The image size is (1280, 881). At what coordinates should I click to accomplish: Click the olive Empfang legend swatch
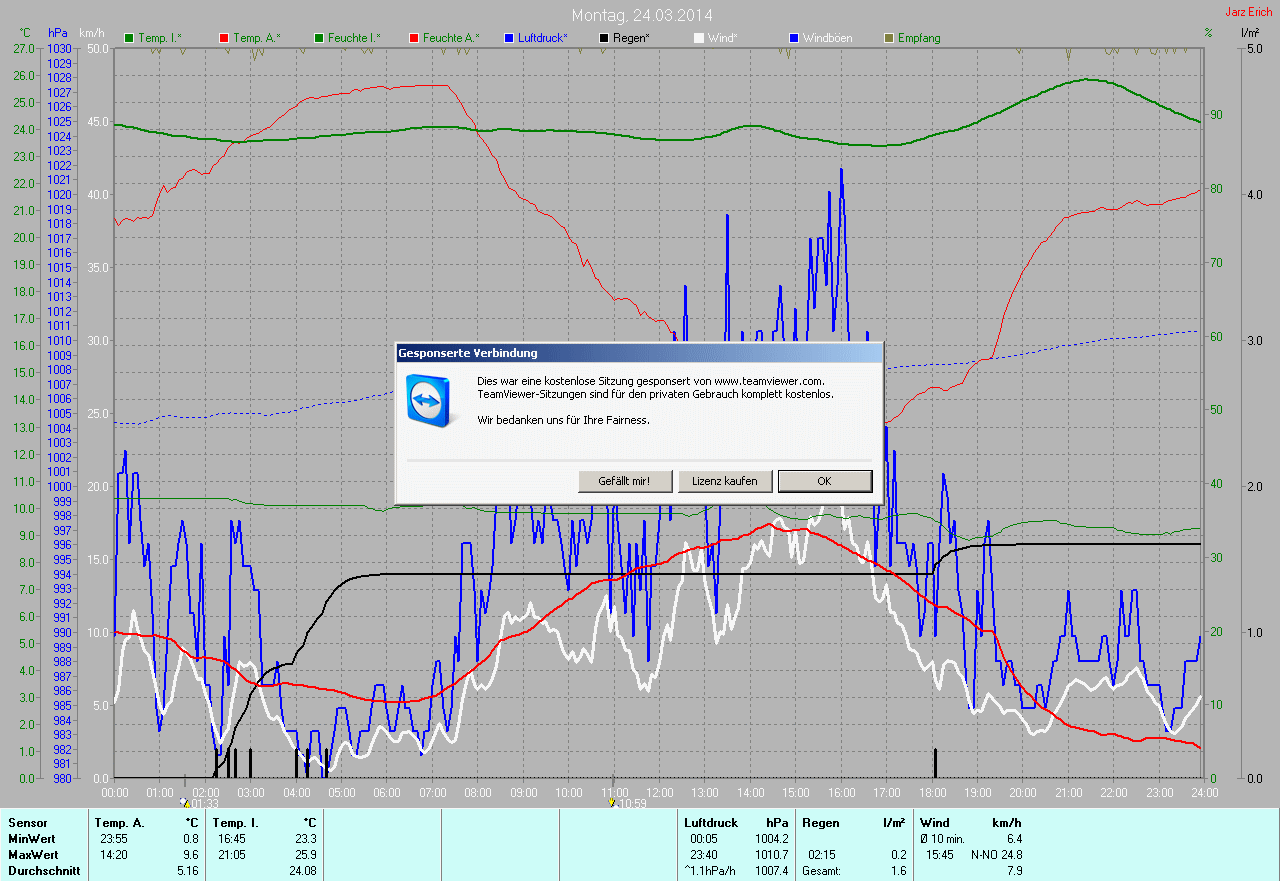coord(889,38)
